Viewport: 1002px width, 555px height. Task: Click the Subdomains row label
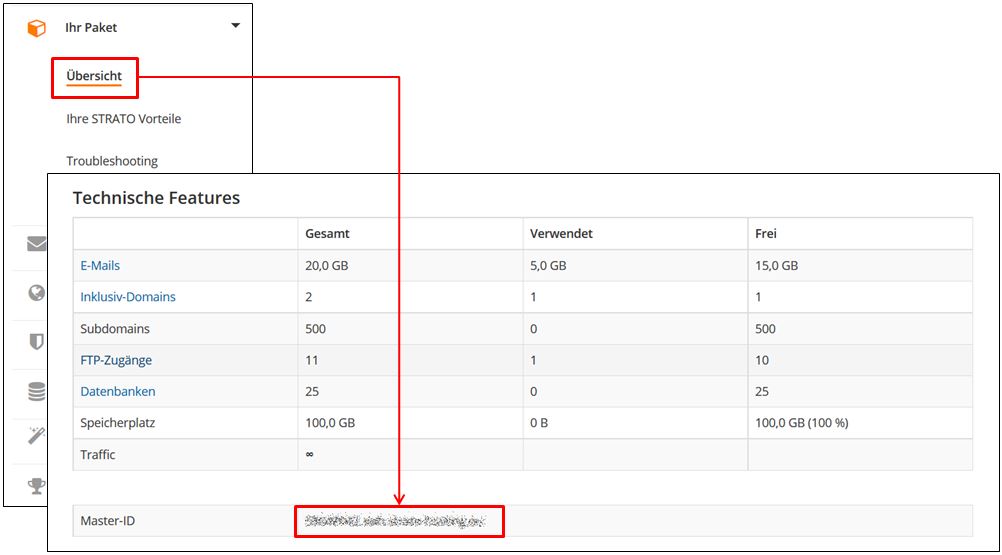(115, 329)
